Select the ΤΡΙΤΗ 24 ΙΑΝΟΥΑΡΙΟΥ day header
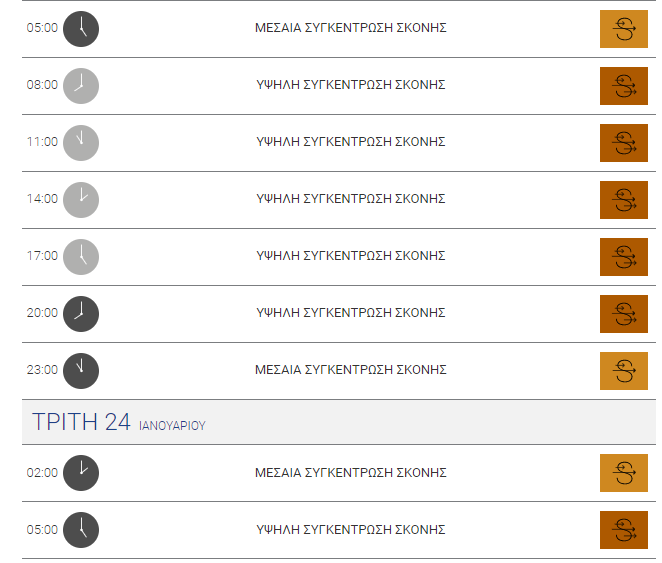 [339, 422]
